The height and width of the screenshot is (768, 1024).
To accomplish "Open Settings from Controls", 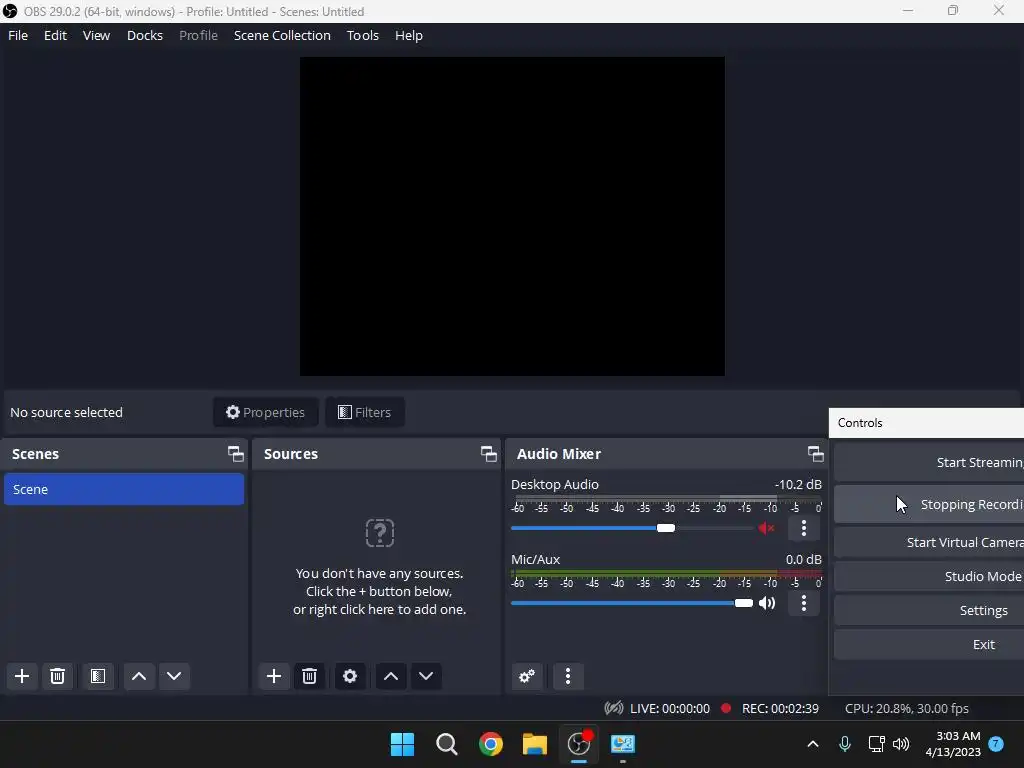I will [929, 610].
